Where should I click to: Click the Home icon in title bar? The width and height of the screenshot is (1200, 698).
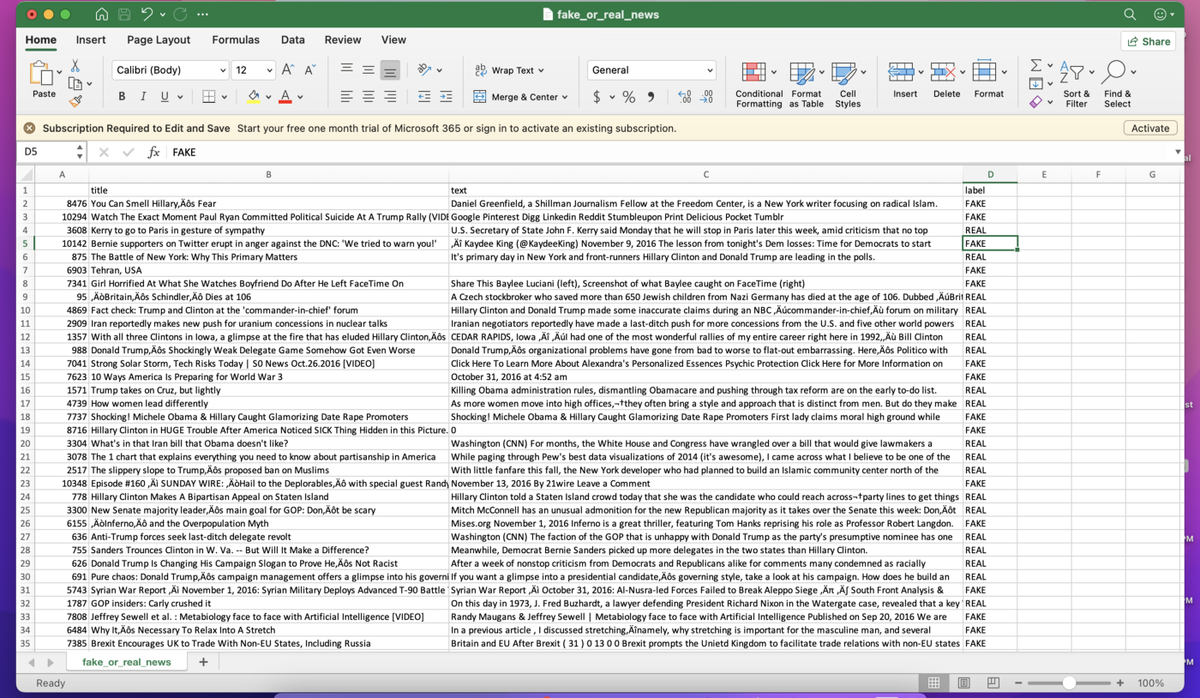[x=104, y=14]
